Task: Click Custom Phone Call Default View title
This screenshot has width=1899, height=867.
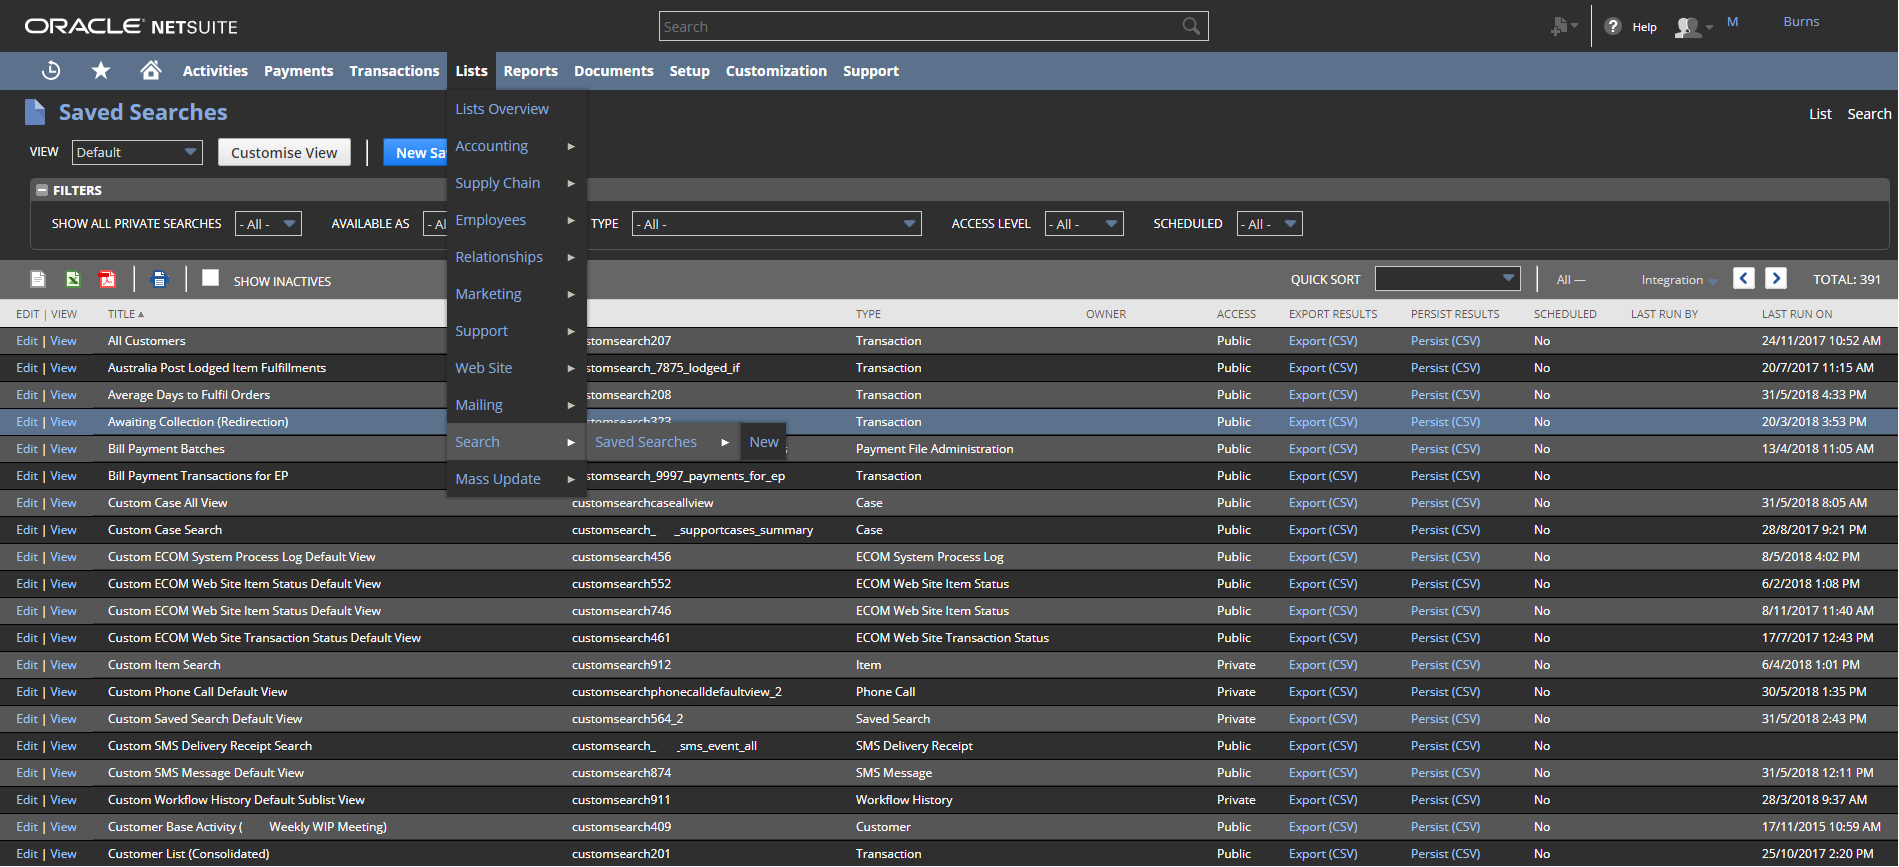Action: coord(197,692)
